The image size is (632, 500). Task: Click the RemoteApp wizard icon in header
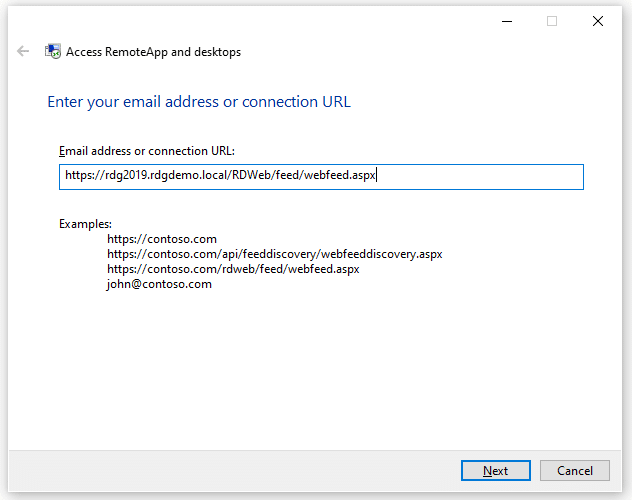pyautogui.click(x=53, y=51)
